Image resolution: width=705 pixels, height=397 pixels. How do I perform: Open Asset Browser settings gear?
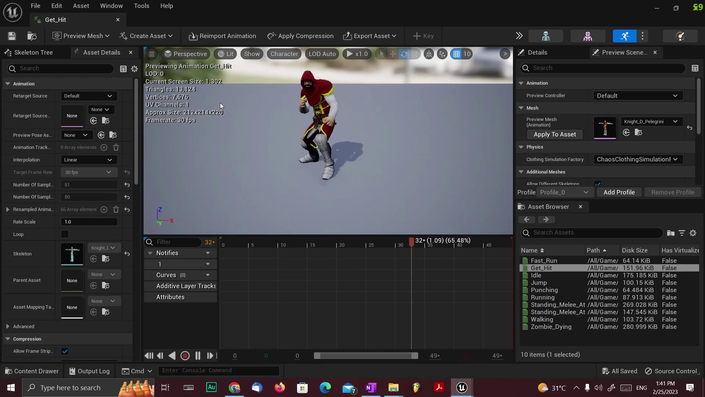(x=693, y=233)
